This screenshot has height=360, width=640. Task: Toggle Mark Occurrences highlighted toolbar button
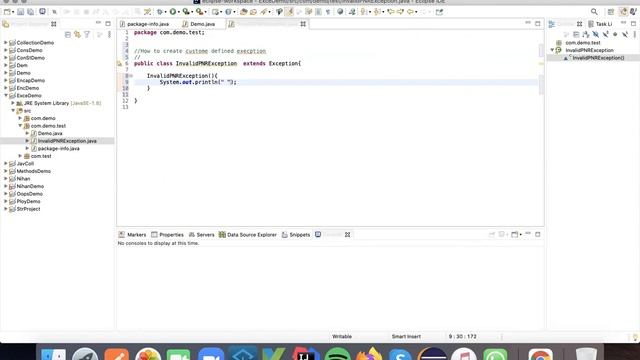coord(290,12)
